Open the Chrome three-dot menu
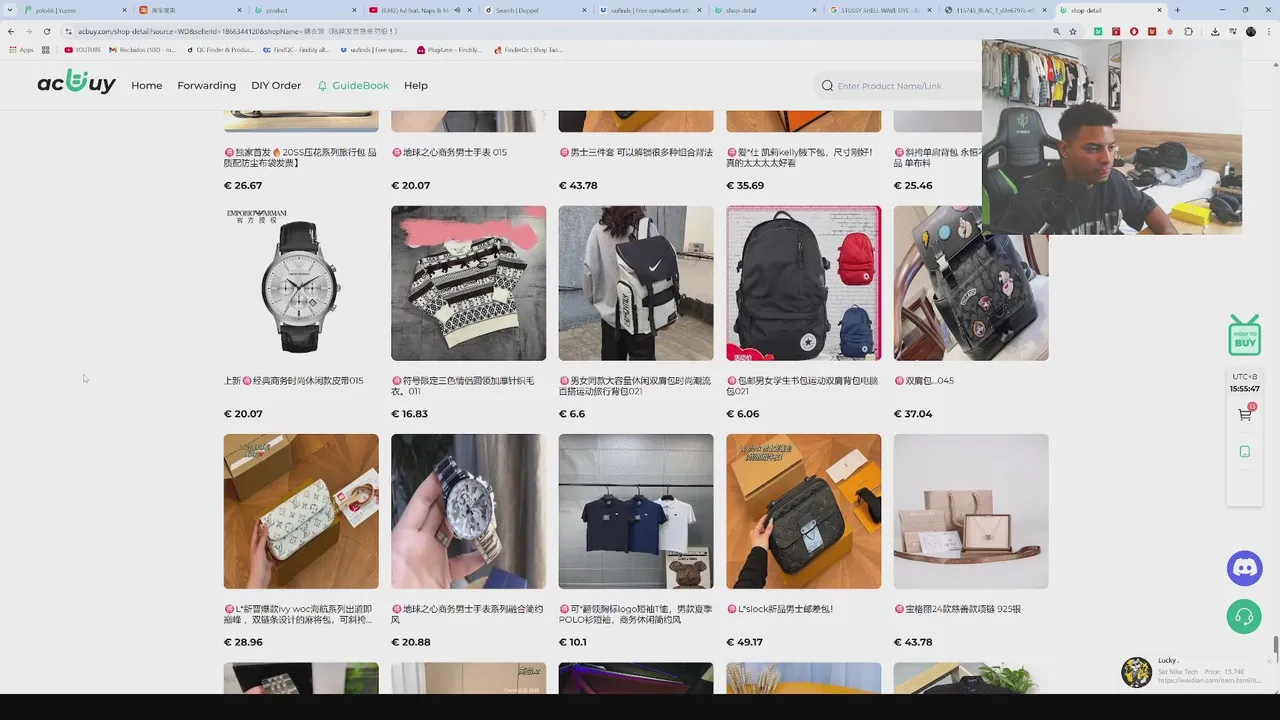This screenshot has width=1280, height=720. [1268, 31]
